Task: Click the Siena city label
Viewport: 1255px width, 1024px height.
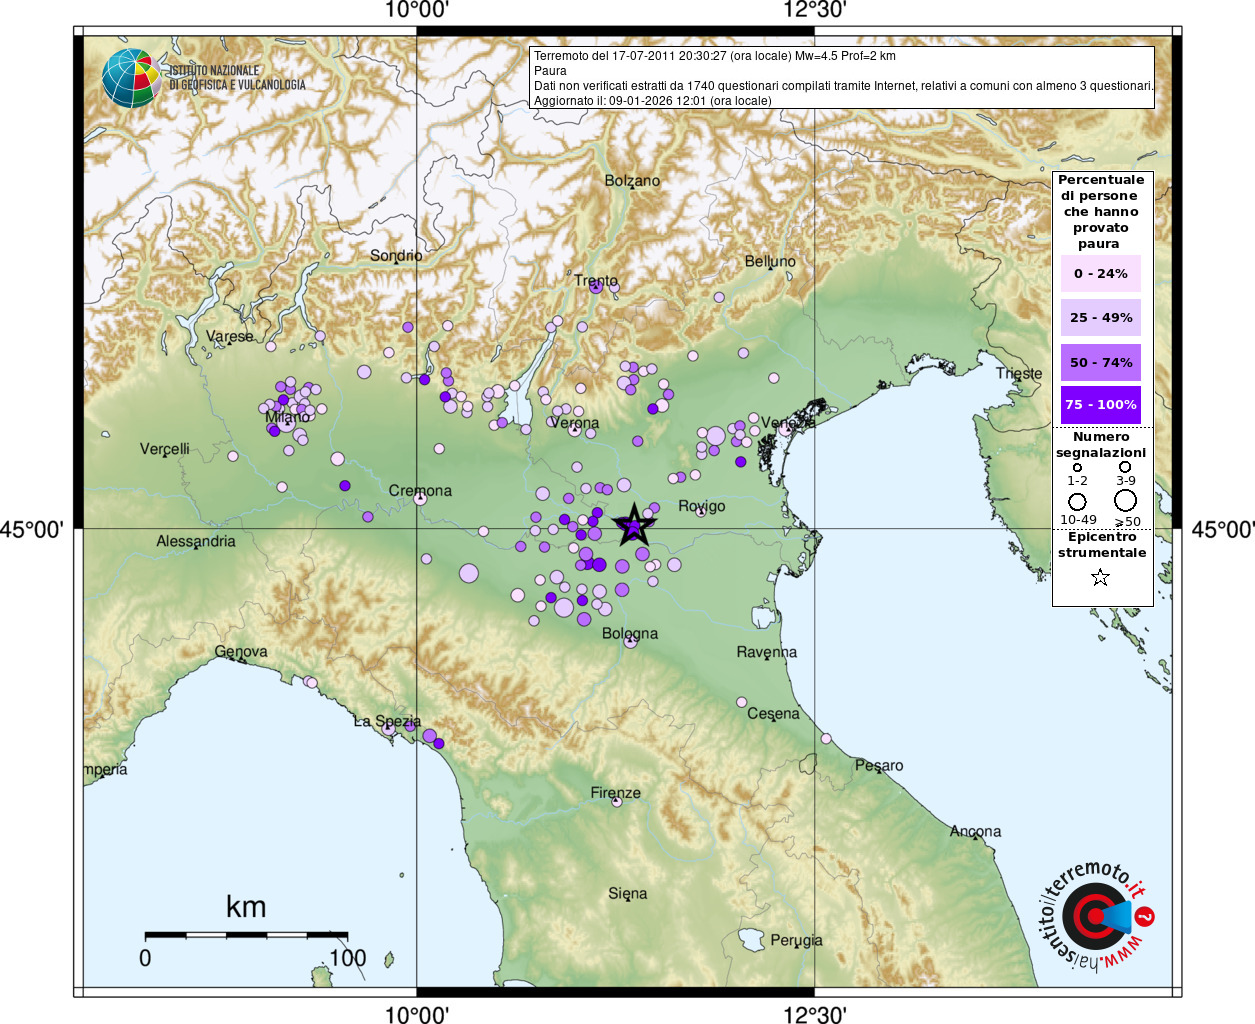Action: tap(628, 894)
